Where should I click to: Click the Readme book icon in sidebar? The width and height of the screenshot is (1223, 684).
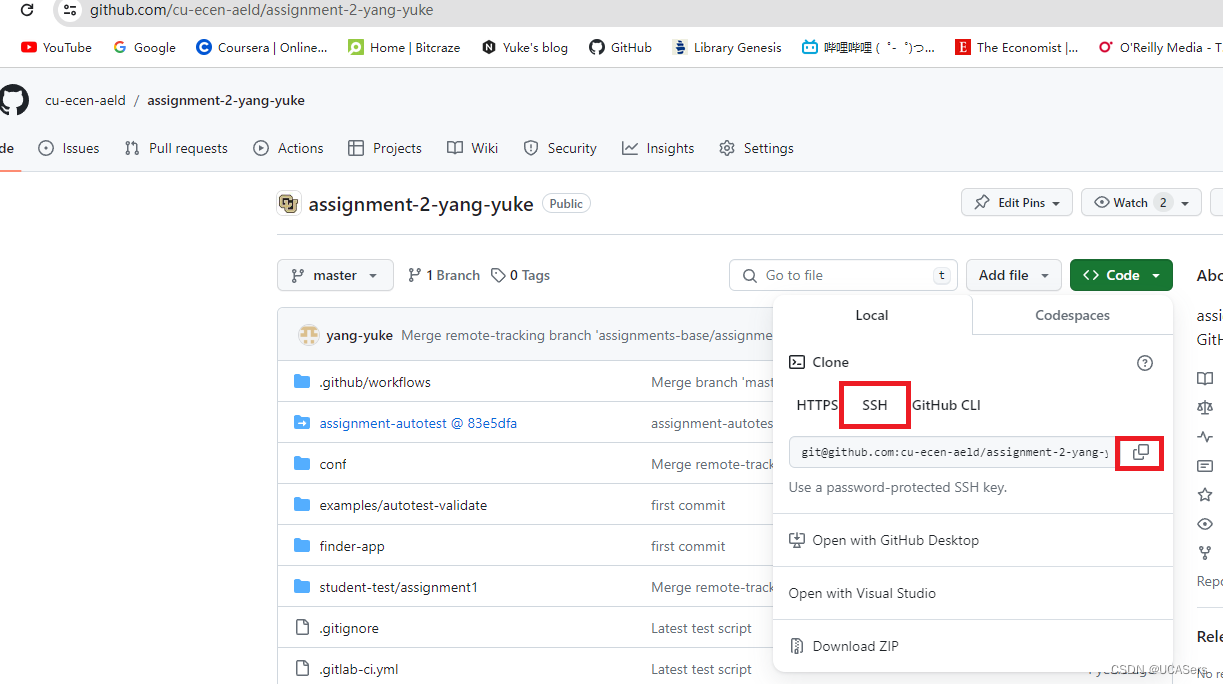1205,378
